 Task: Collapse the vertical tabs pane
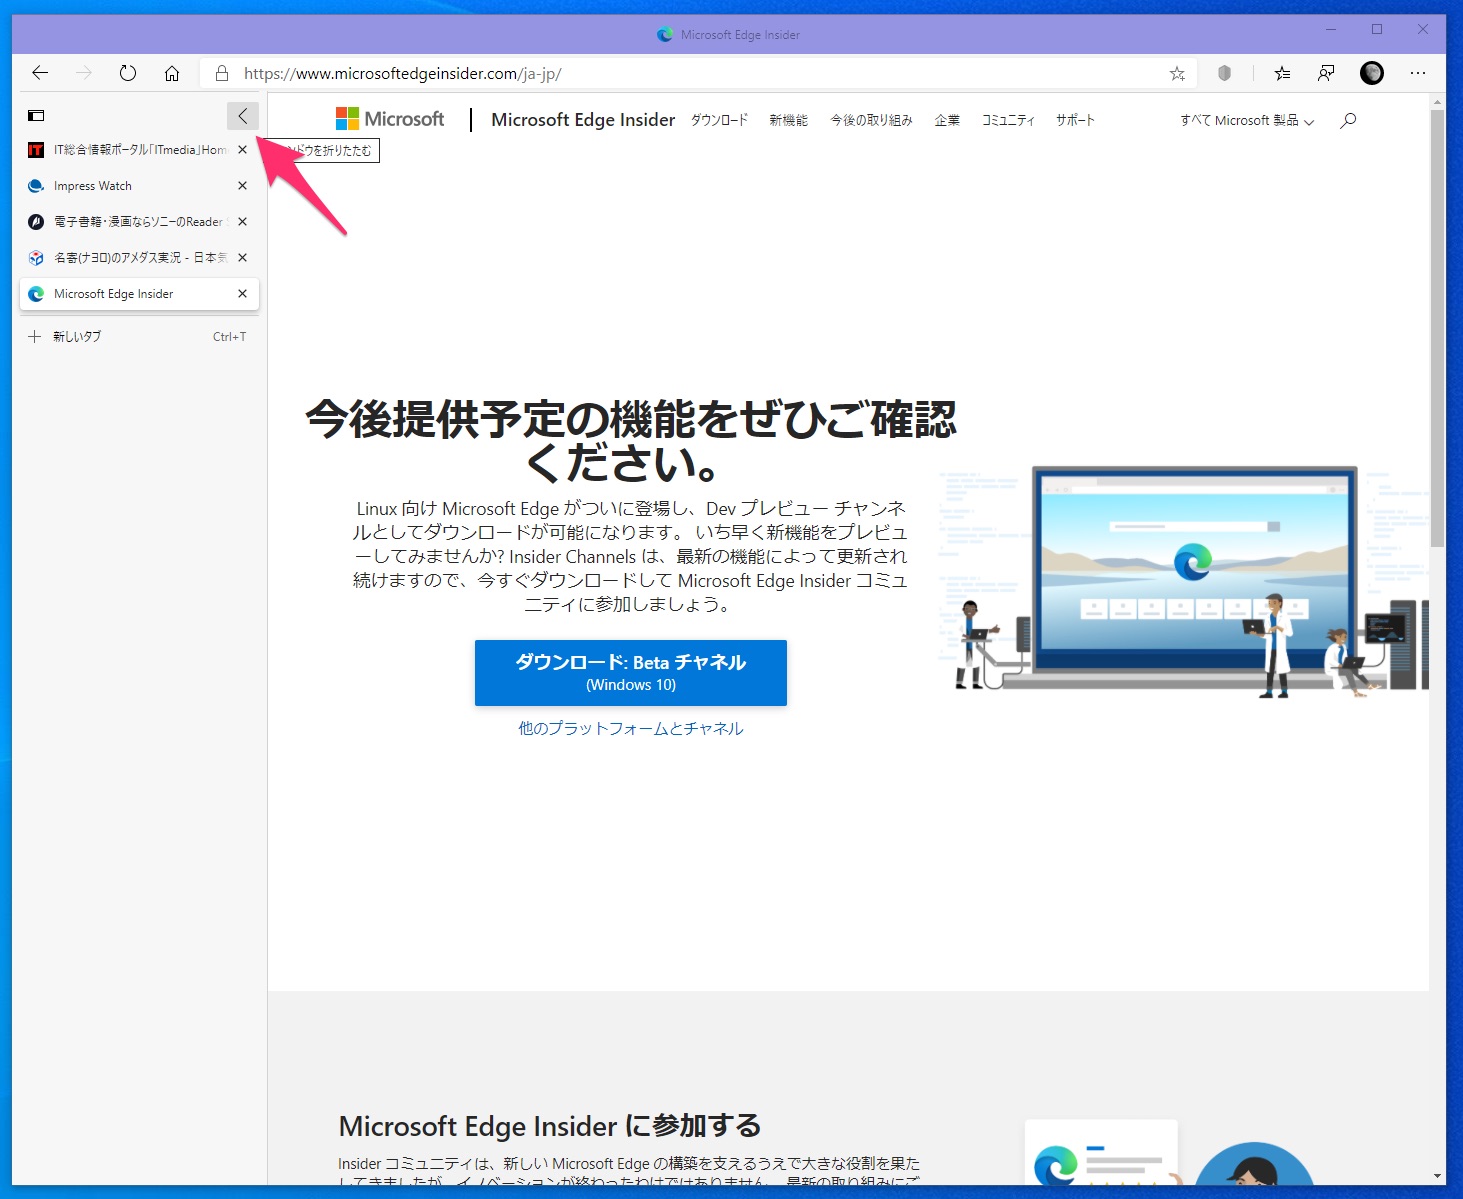click(243, 116)
